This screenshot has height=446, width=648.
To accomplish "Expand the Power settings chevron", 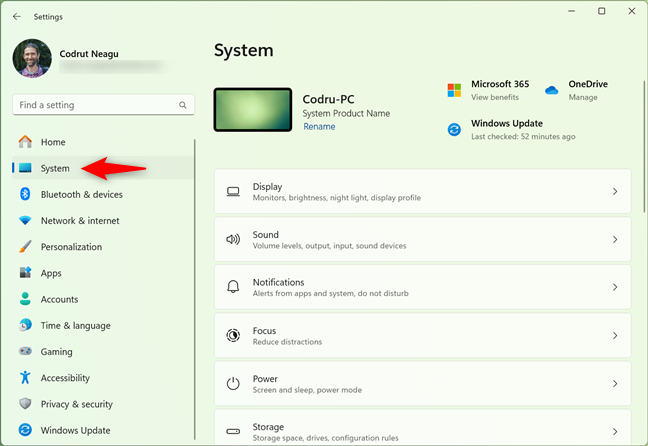I will point(615,383).
